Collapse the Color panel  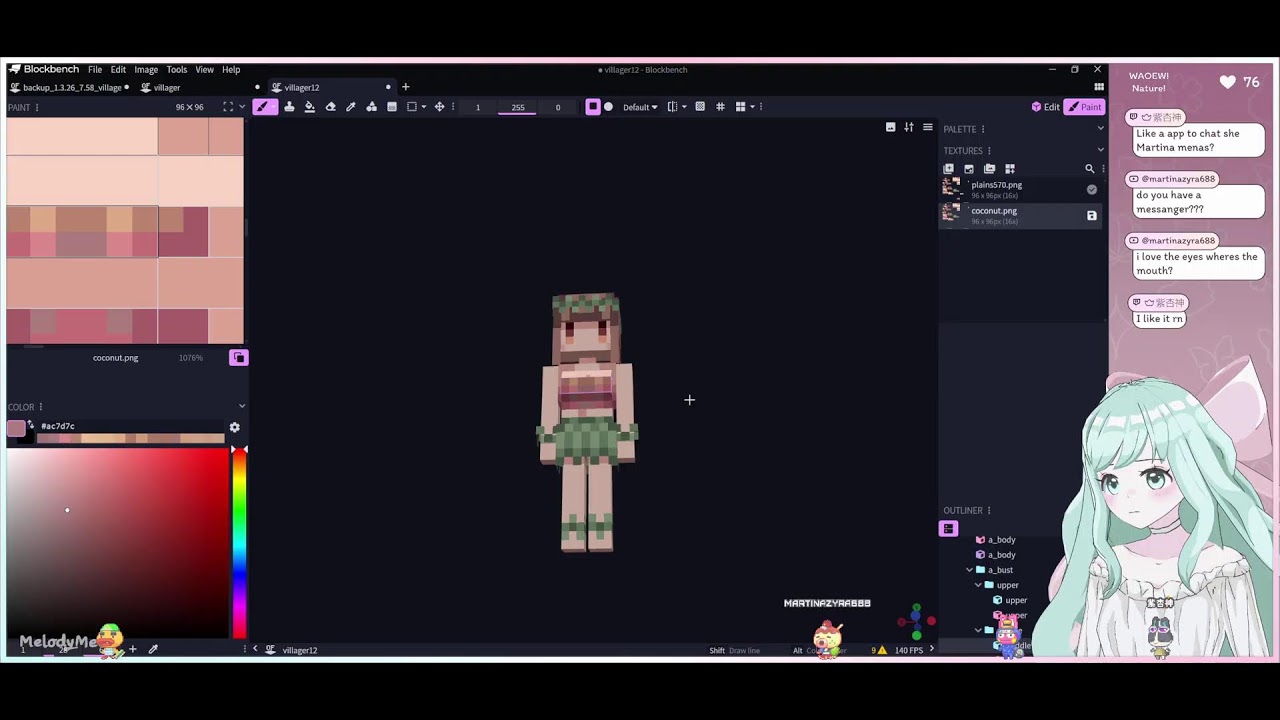pyautogui.click(x=241, y=407)
